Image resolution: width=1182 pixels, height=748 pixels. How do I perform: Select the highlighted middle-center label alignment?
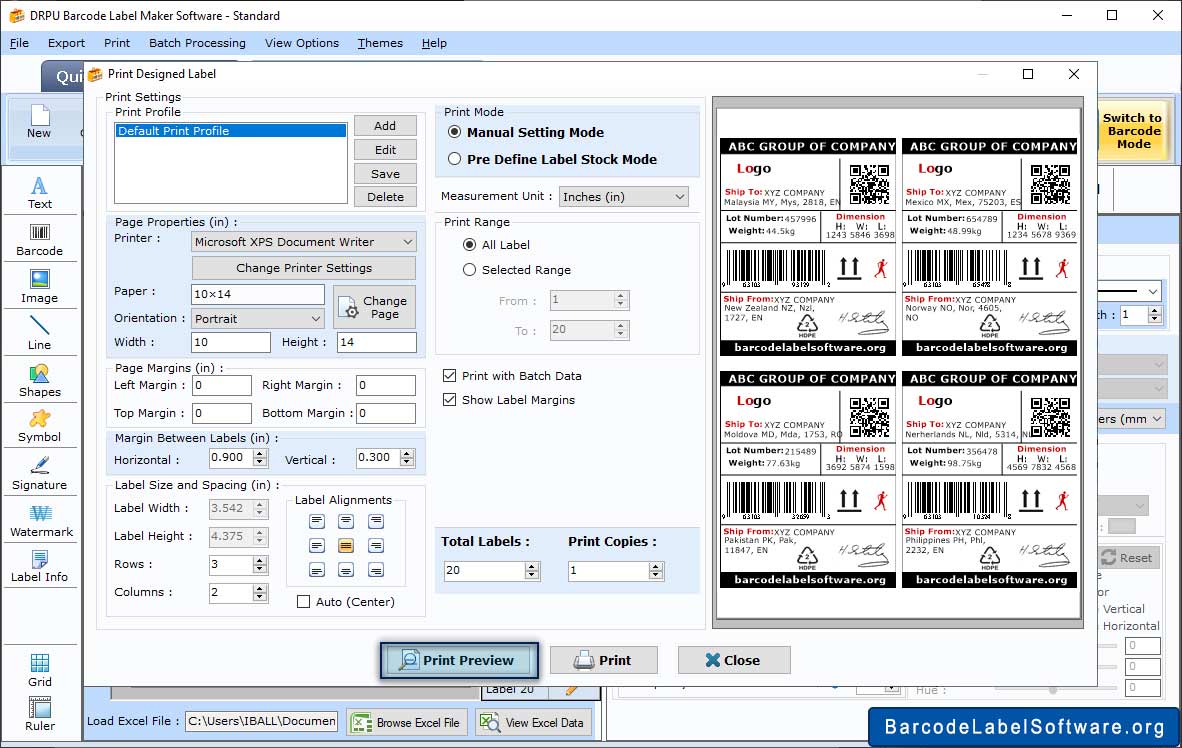coord(346,545)
